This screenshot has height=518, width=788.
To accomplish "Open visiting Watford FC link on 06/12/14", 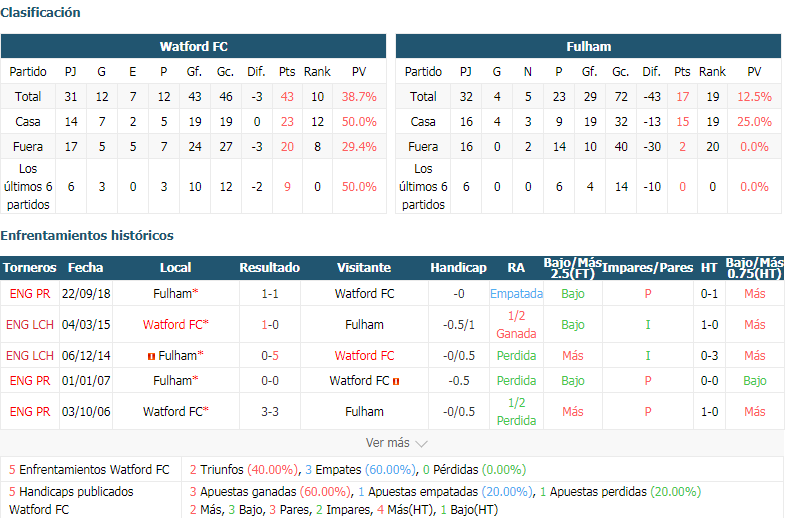I will [364, 356].
